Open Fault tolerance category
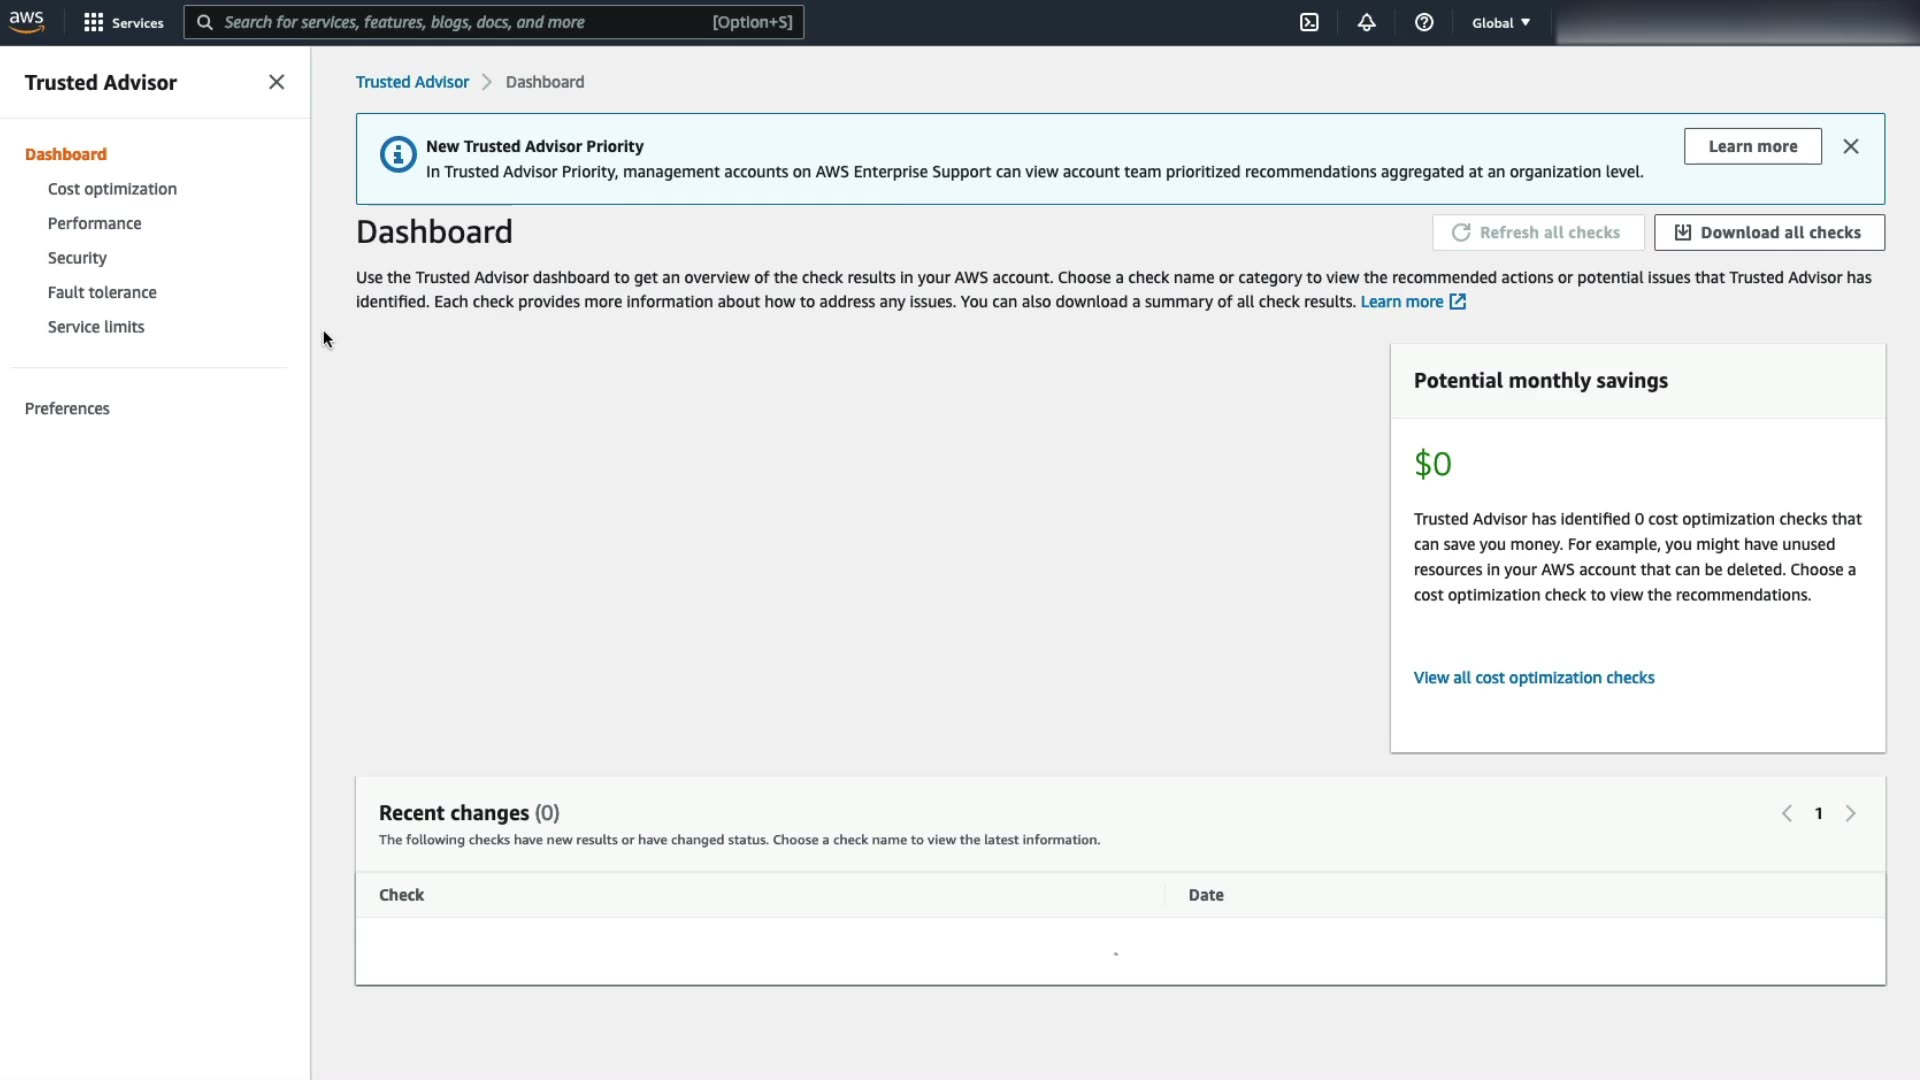The image size is (1920, 1080). [102, 292]
